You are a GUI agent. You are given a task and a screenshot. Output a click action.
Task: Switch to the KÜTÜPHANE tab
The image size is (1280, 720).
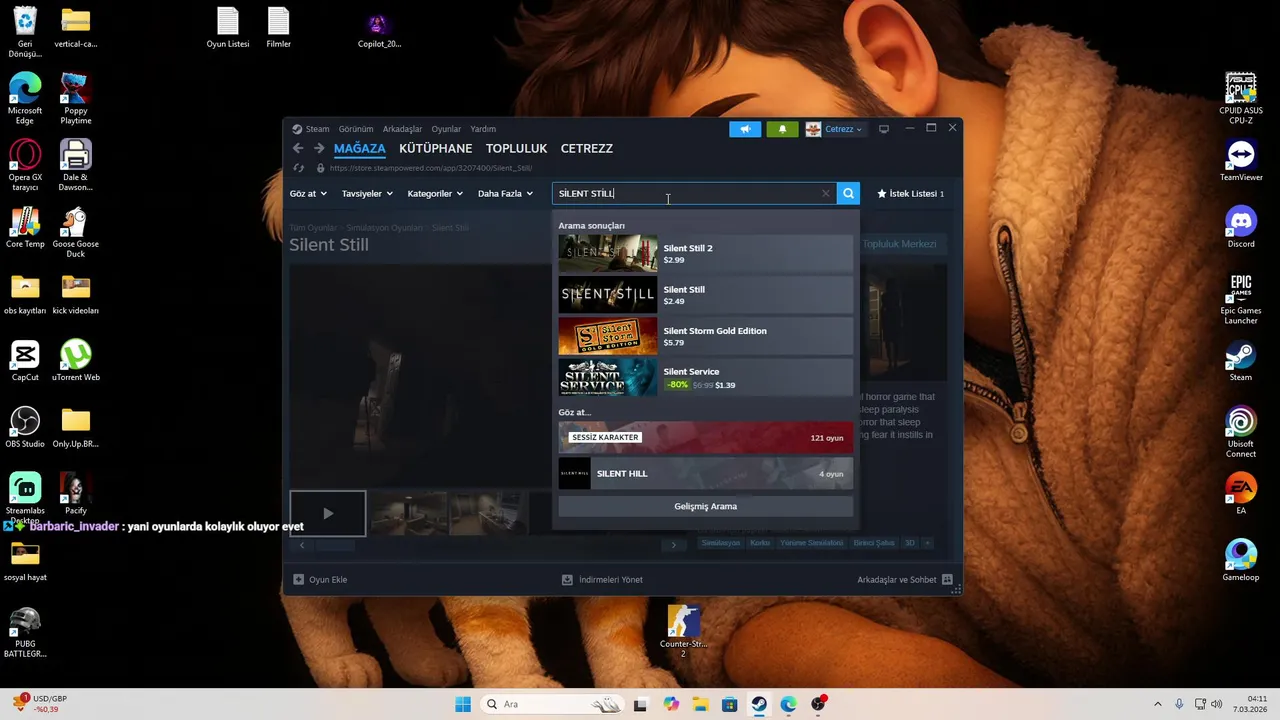point(435,148)
